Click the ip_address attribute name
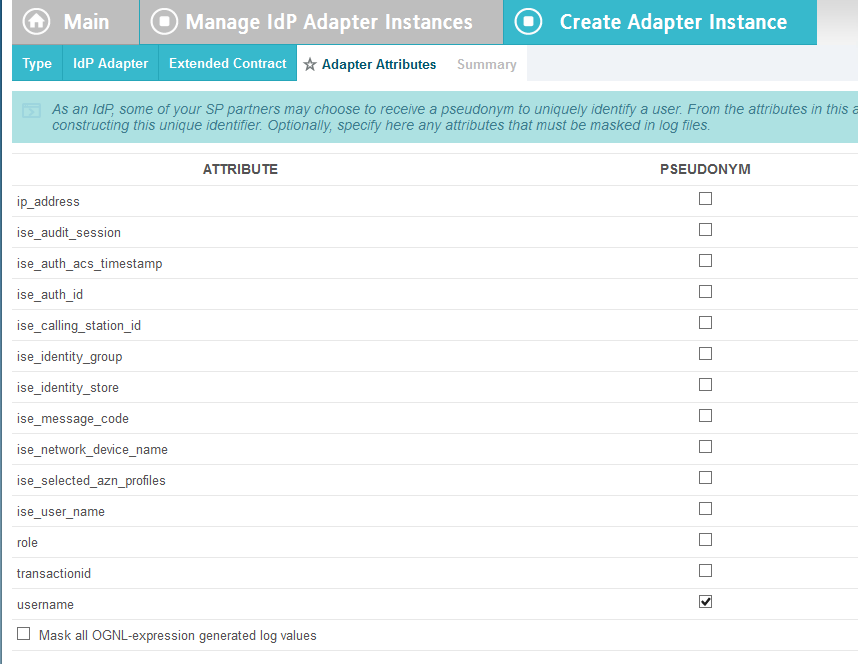The width and height of the screenshot is (858, 664). click(x=48, y=202)
